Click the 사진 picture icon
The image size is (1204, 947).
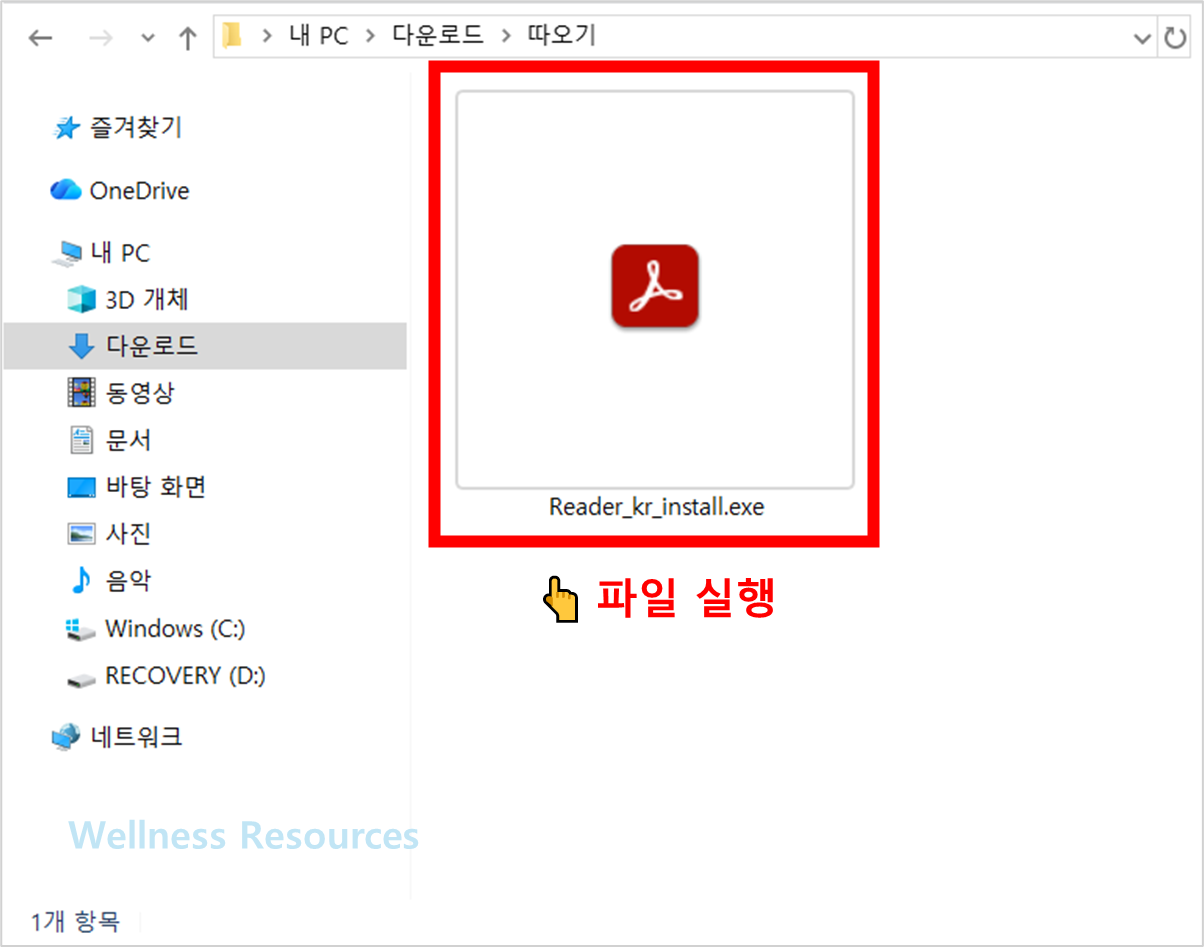[x=81, y=534]
